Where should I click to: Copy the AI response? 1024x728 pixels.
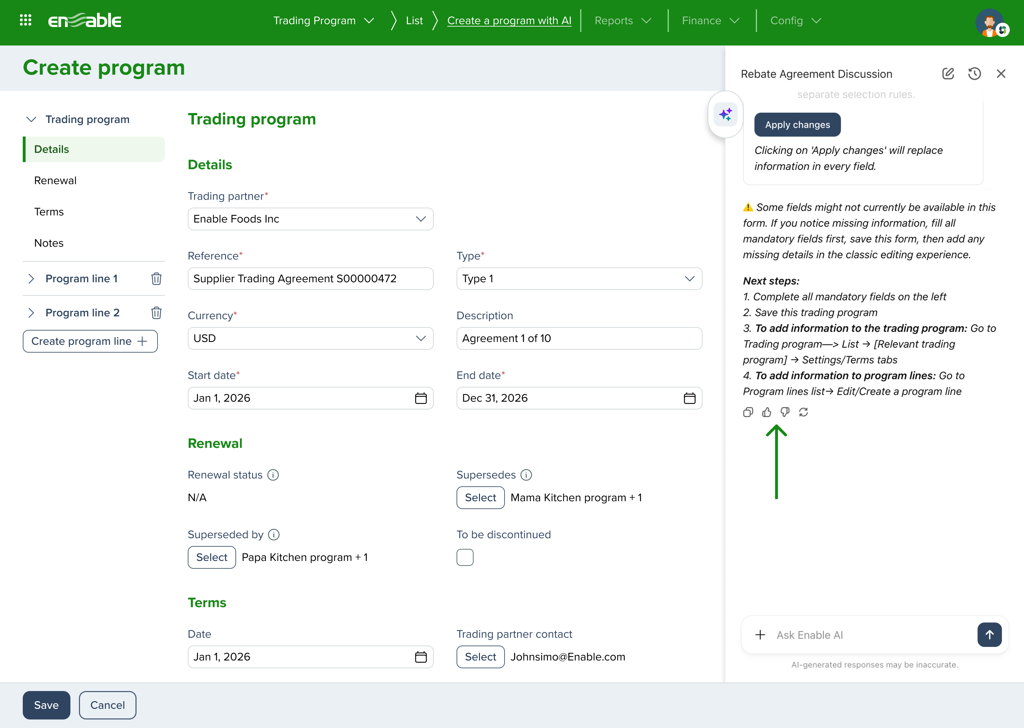click(748, 412)
